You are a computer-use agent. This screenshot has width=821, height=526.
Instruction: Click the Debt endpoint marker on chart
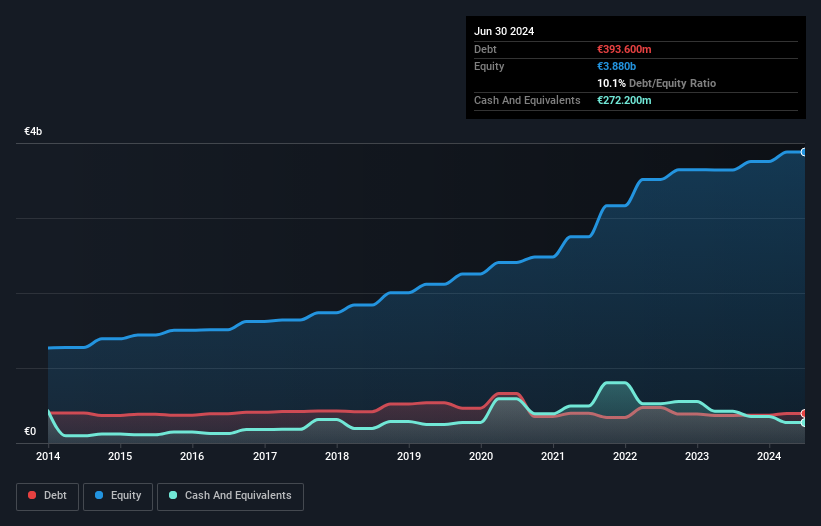[x=804, y=413]
